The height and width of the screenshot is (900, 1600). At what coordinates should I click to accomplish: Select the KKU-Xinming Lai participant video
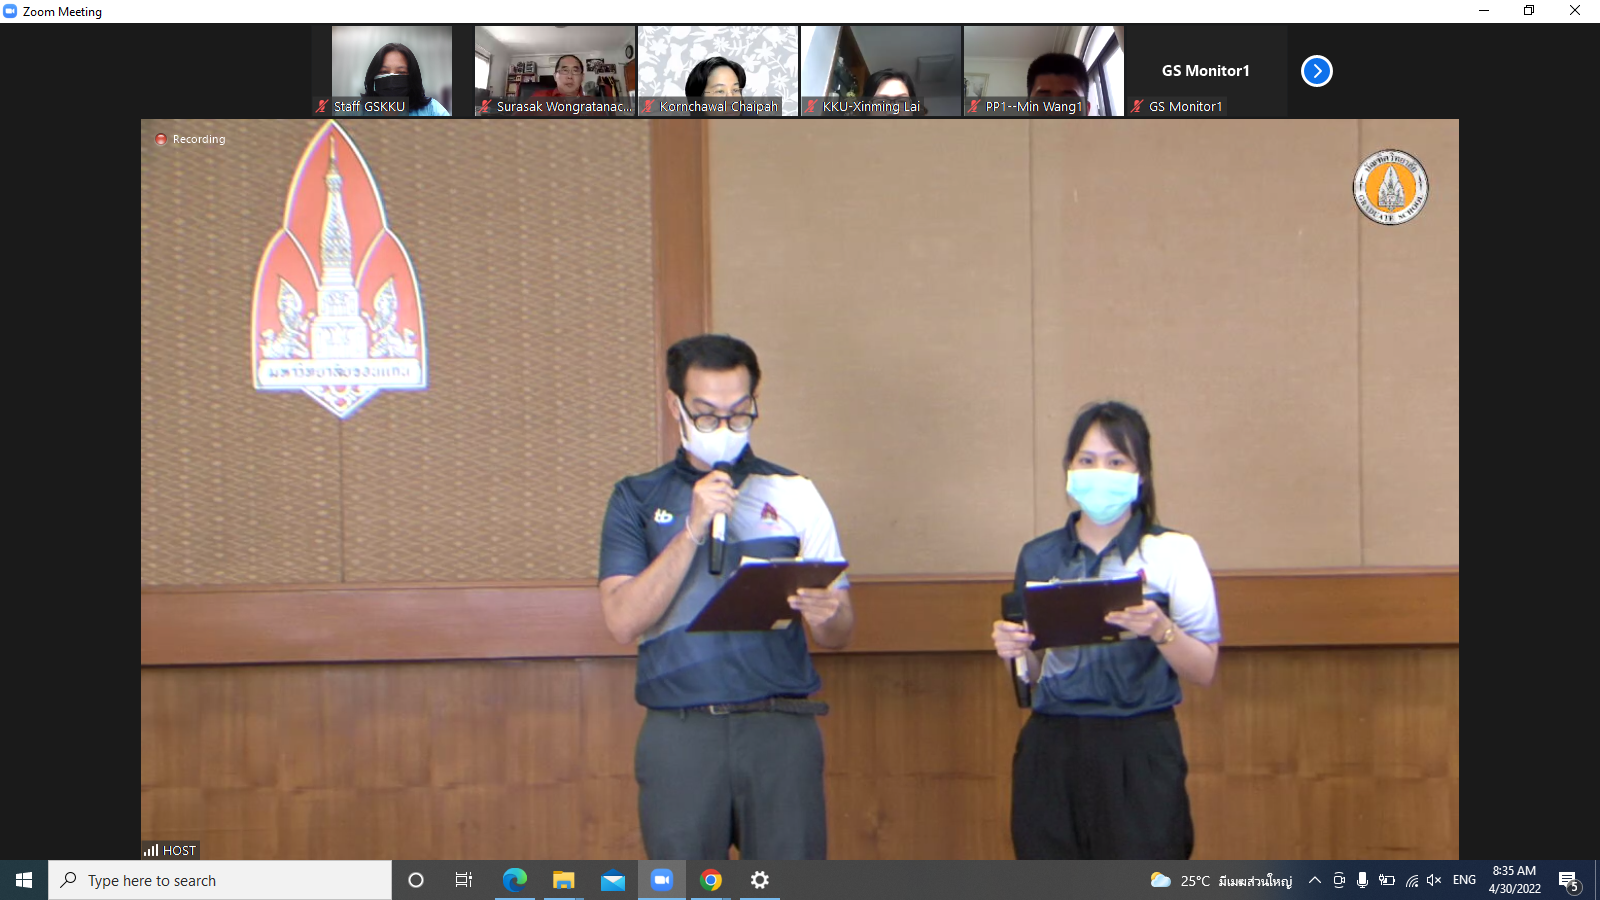pyautogui.click(x=880, y=70)
